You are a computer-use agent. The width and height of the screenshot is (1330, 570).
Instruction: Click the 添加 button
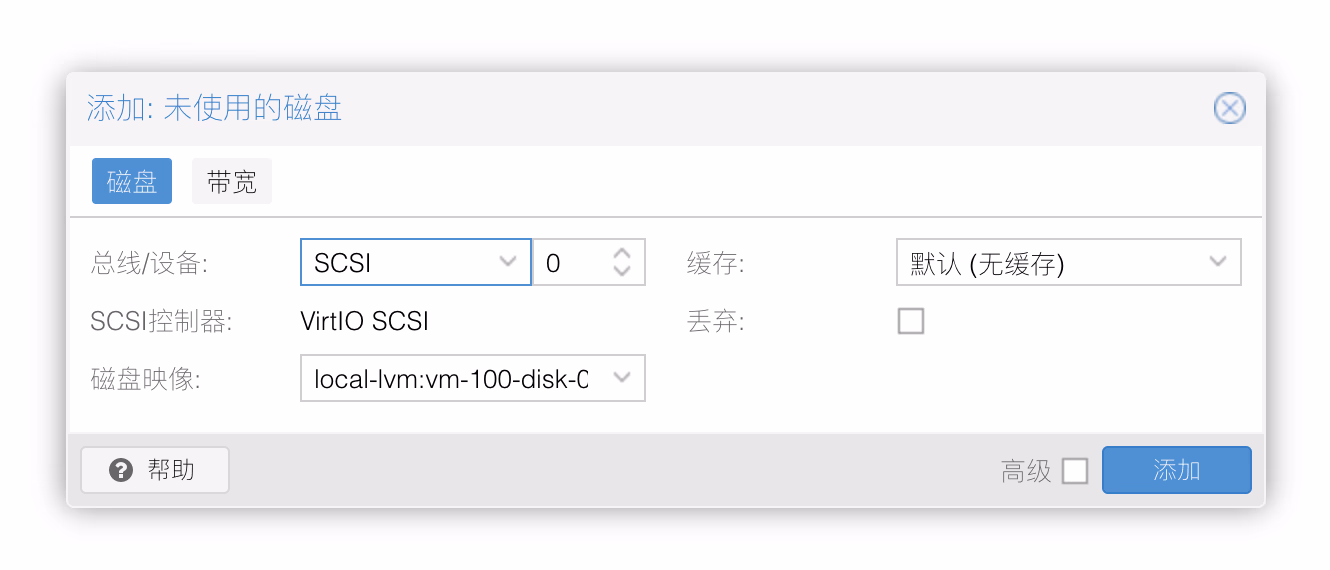point(1176,470)
